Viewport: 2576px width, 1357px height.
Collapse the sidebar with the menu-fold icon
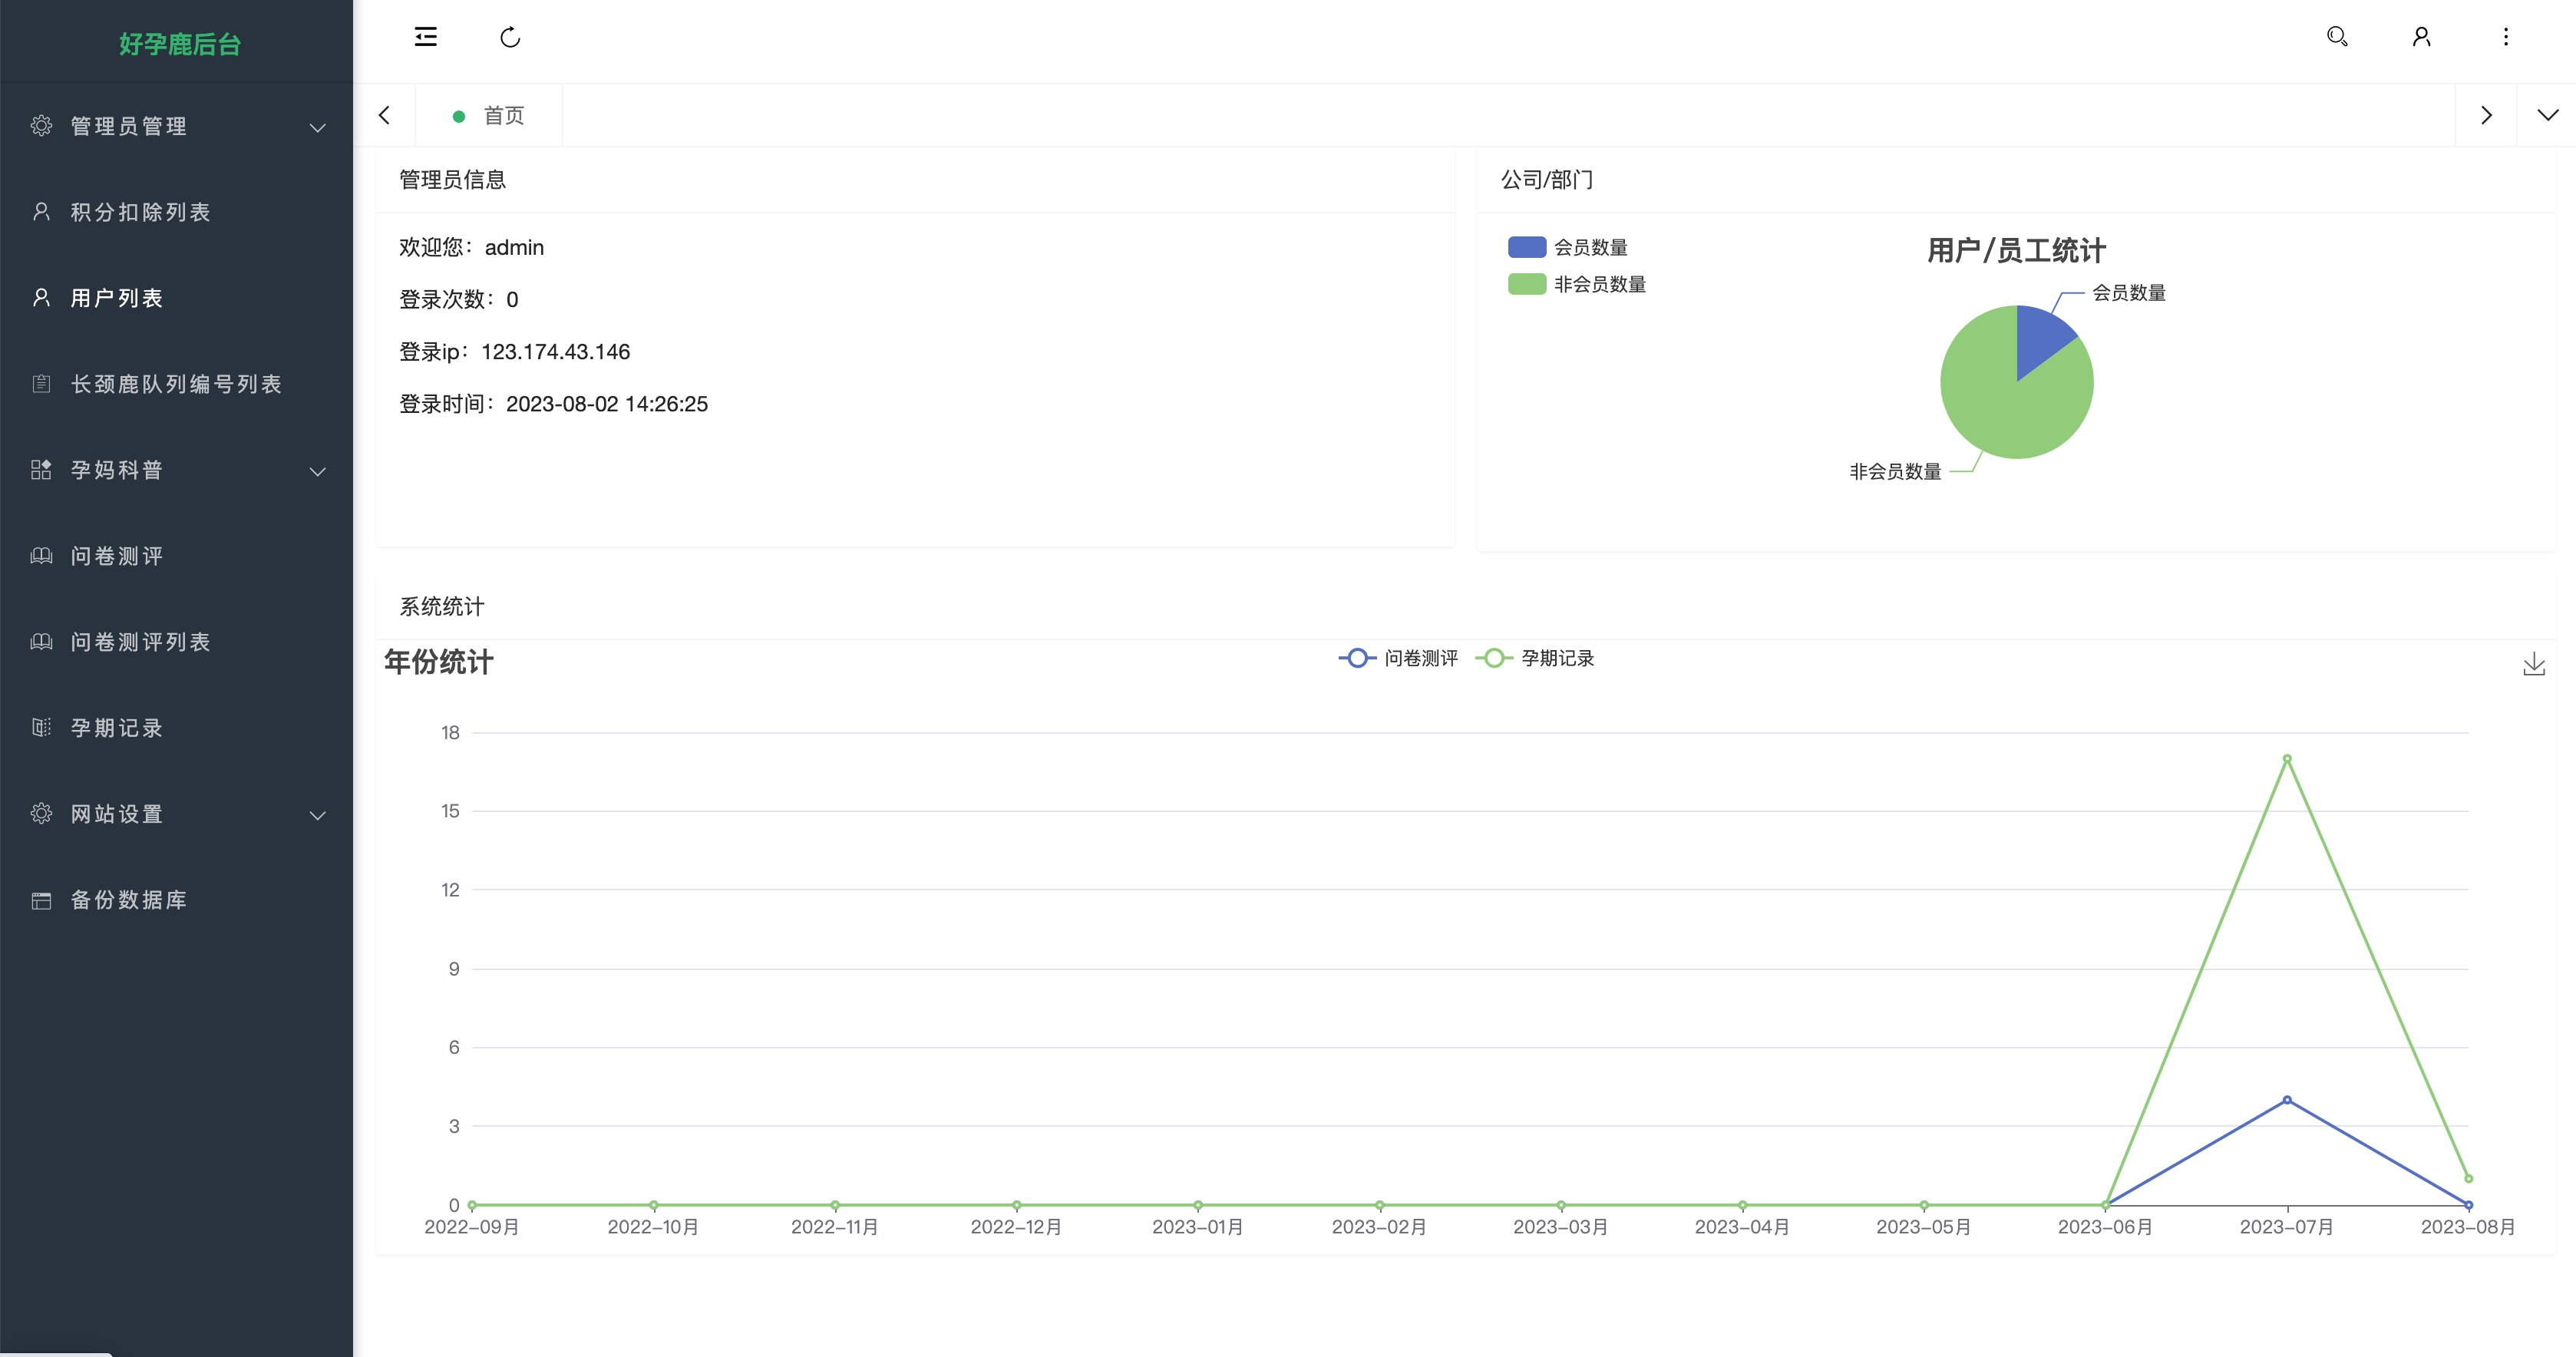[x=426, y=37]
